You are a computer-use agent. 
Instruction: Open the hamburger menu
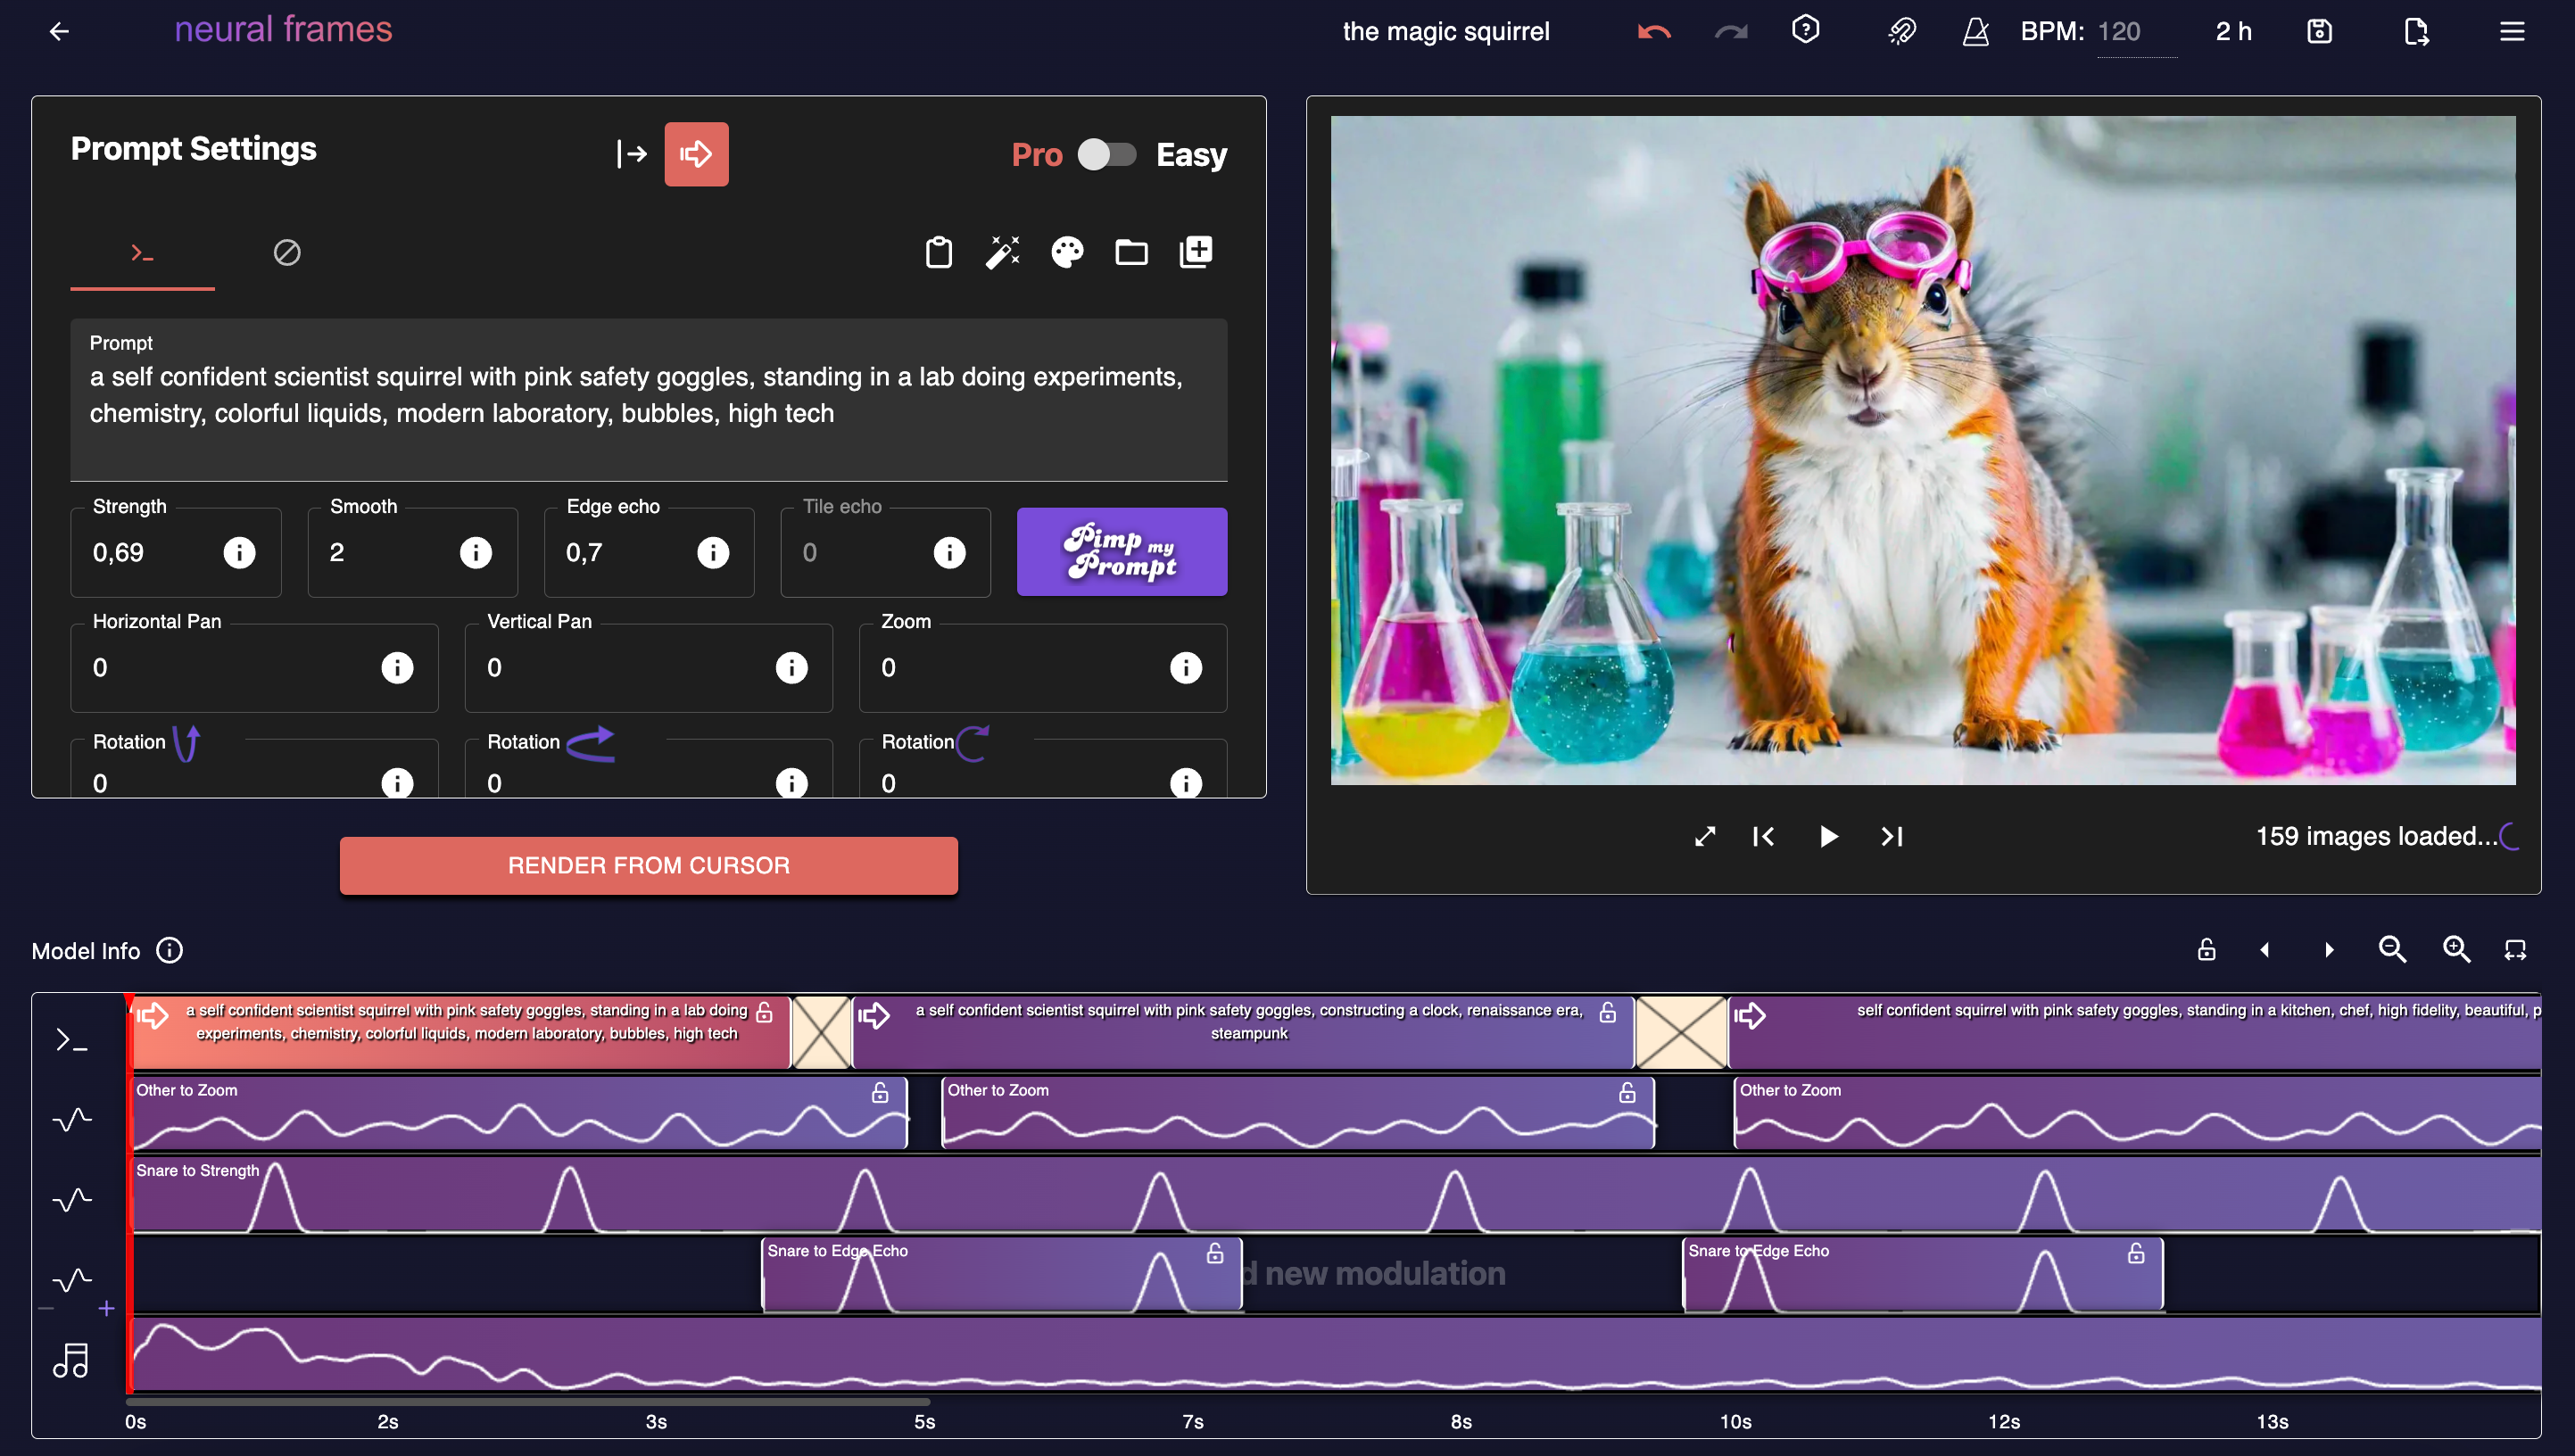coord(2513,31)
